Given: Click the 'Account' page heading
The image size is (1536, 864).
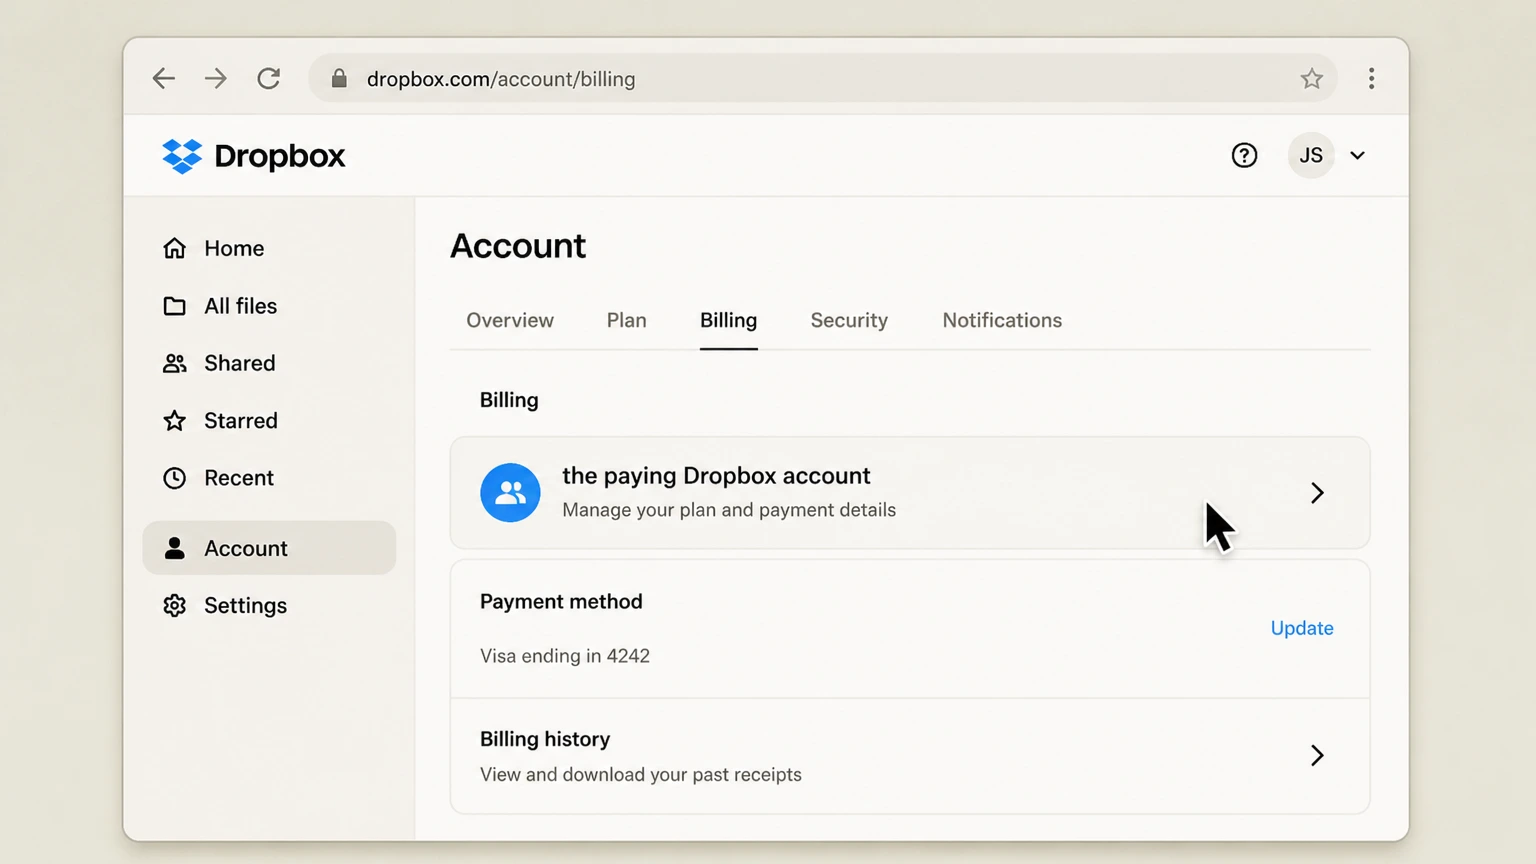Looking at the screenshot, I should pos(518,246).
